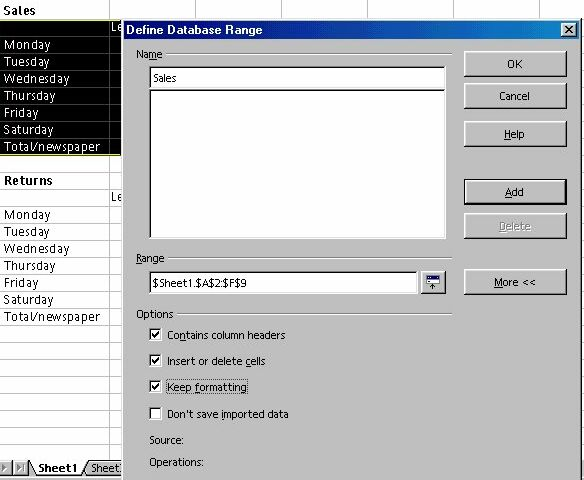Open Help for database ranges

point(515,134)
